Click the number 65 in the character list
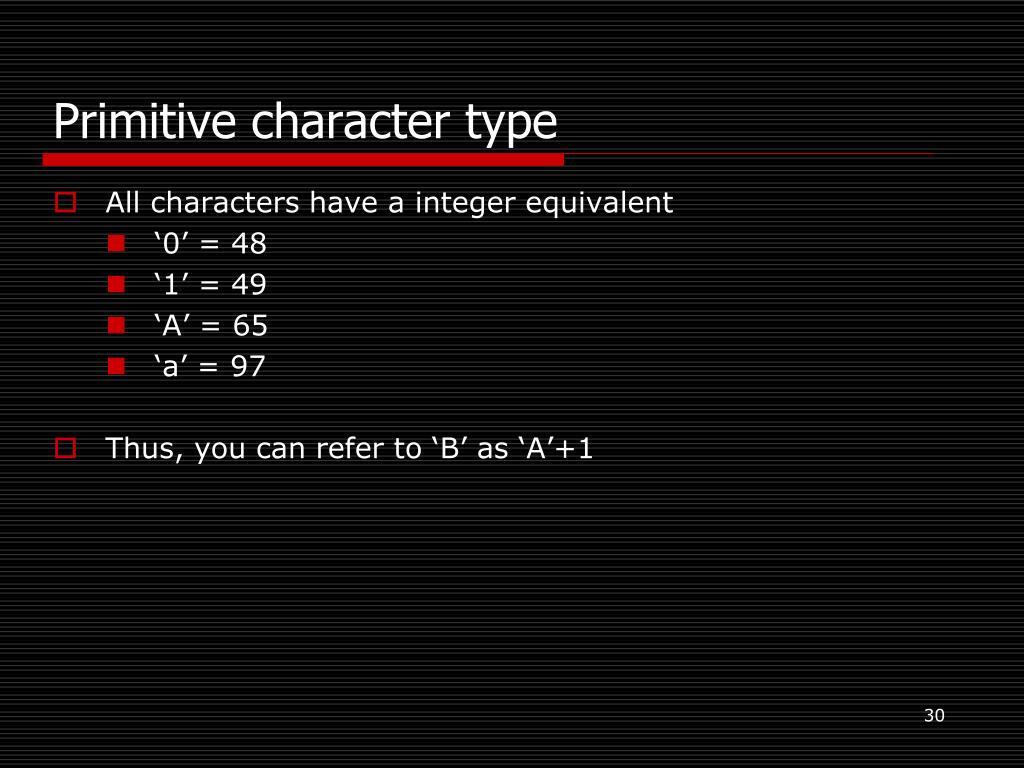 click(250, 325)
